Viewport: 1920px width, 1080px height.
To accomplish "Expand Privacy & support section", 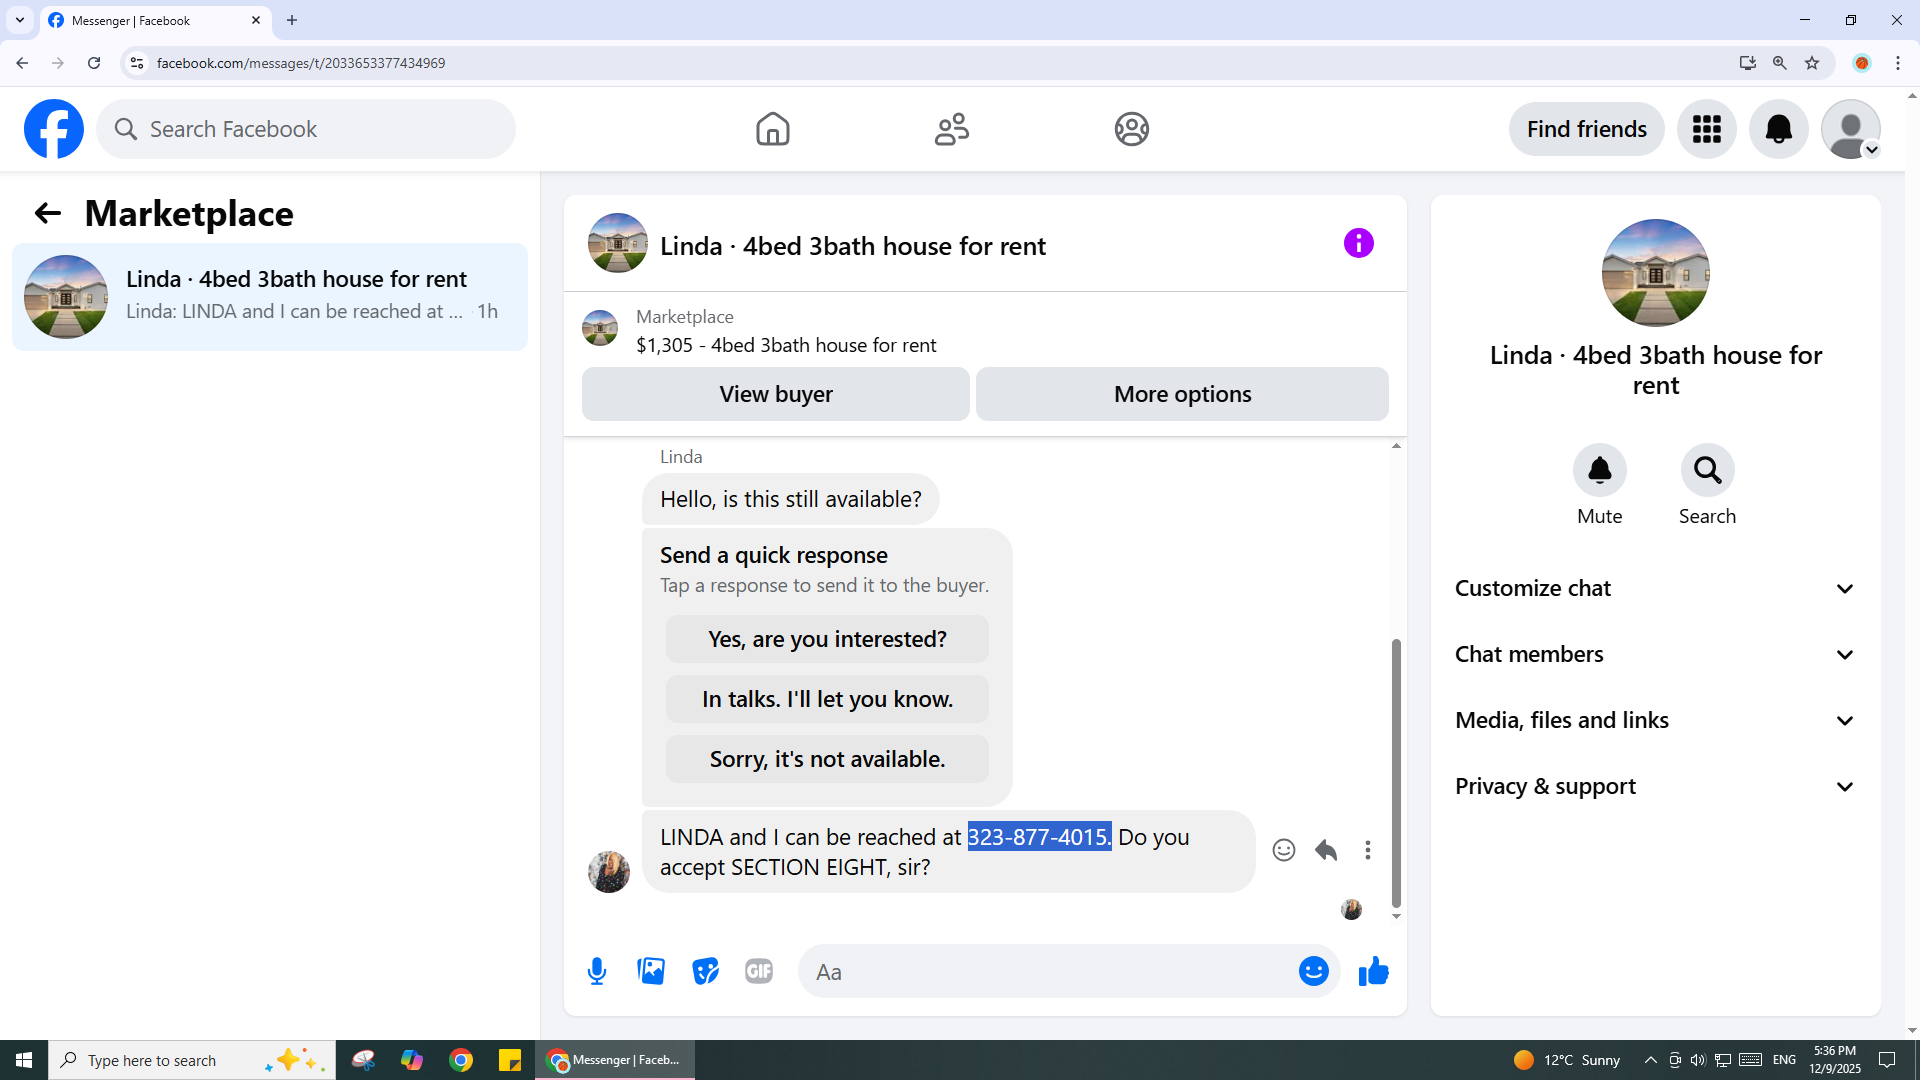I will click(1655, 787).
